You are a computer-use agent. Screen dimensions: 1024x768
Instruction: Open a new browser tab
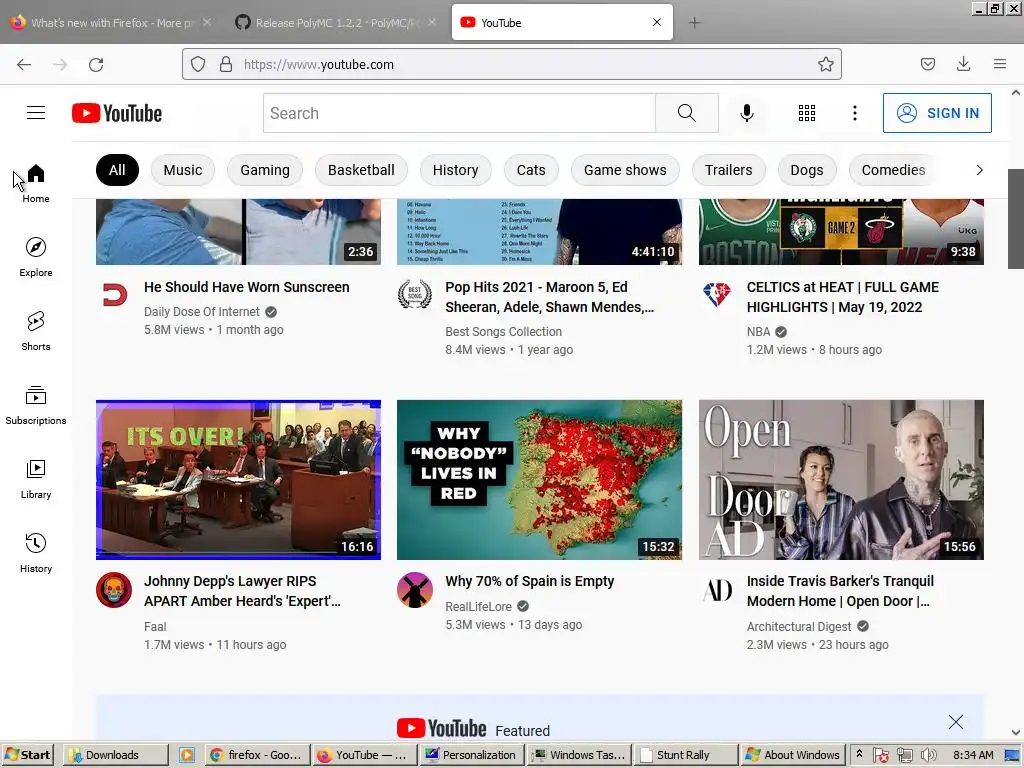pyautogui.click(x=694, y=23)
